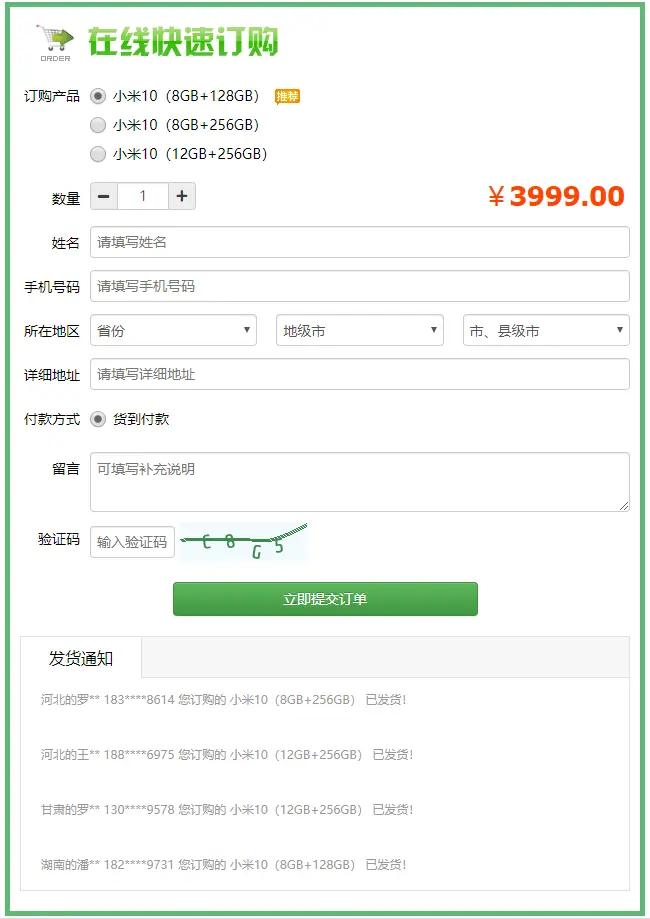Open the 省份 province dropdown

[172, 329]
